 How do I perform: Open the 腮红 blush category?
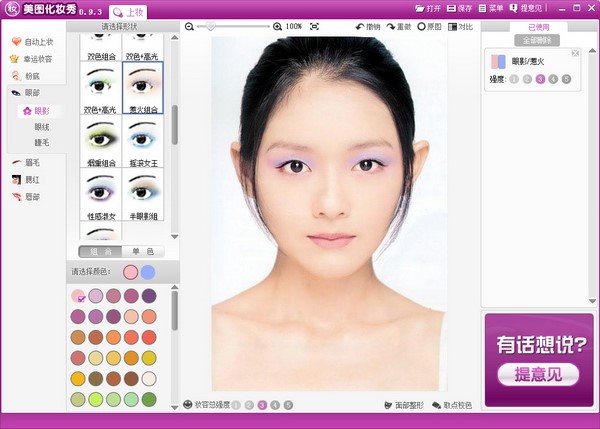coord(26,179)
